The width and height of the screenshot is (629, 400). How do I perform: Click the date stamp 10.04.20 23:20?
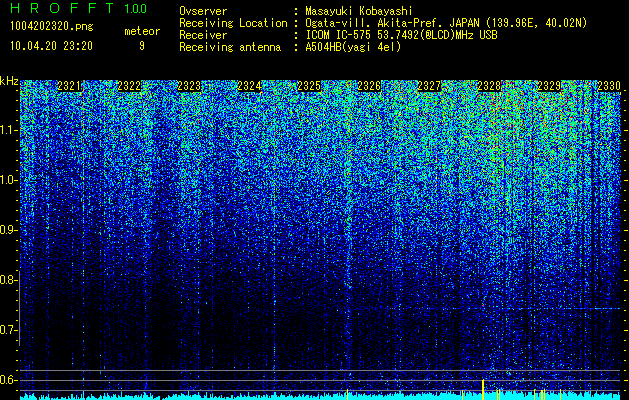51,46
